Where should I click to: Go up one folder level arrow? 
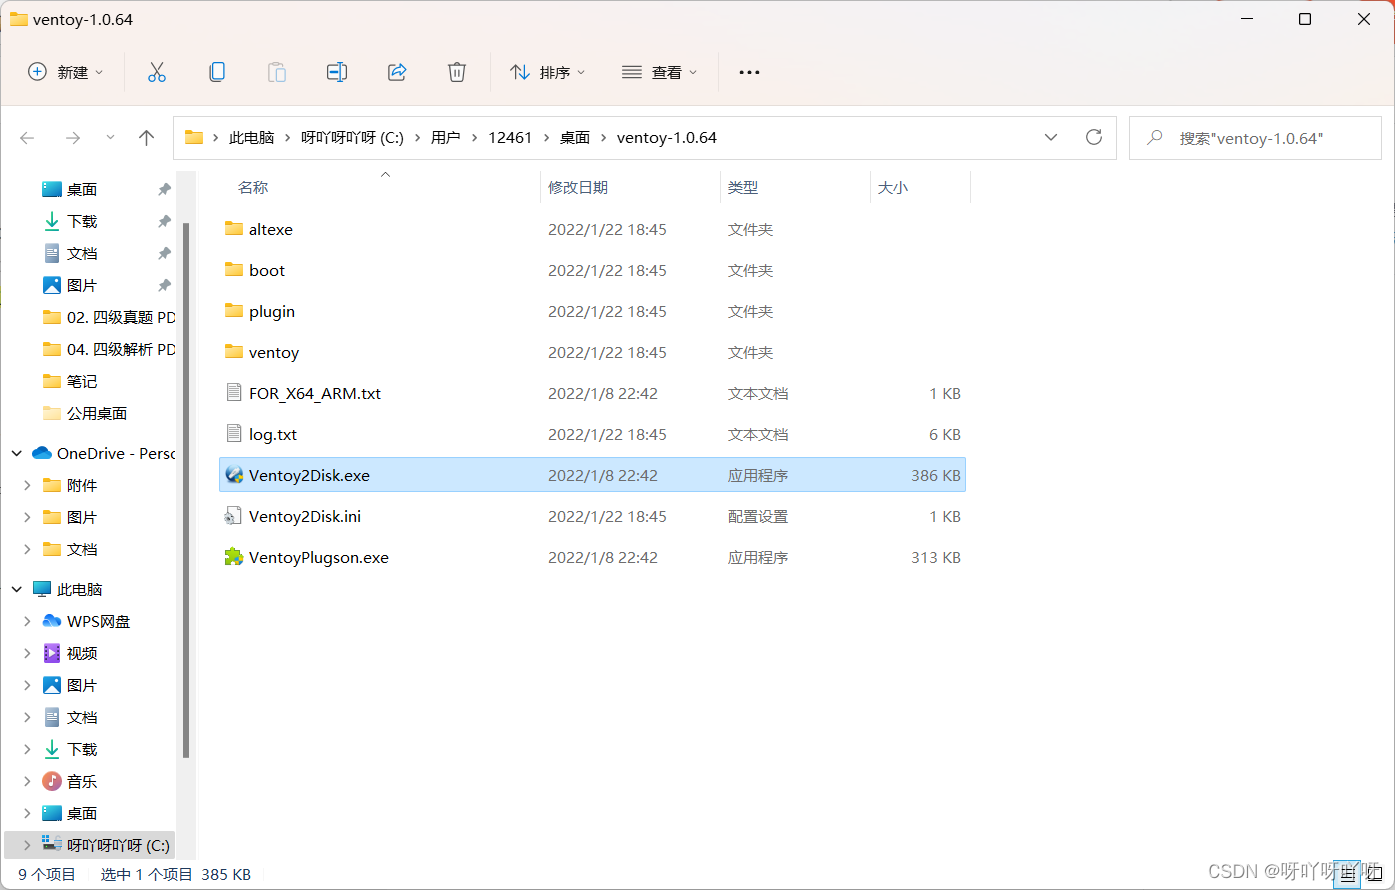147,138
